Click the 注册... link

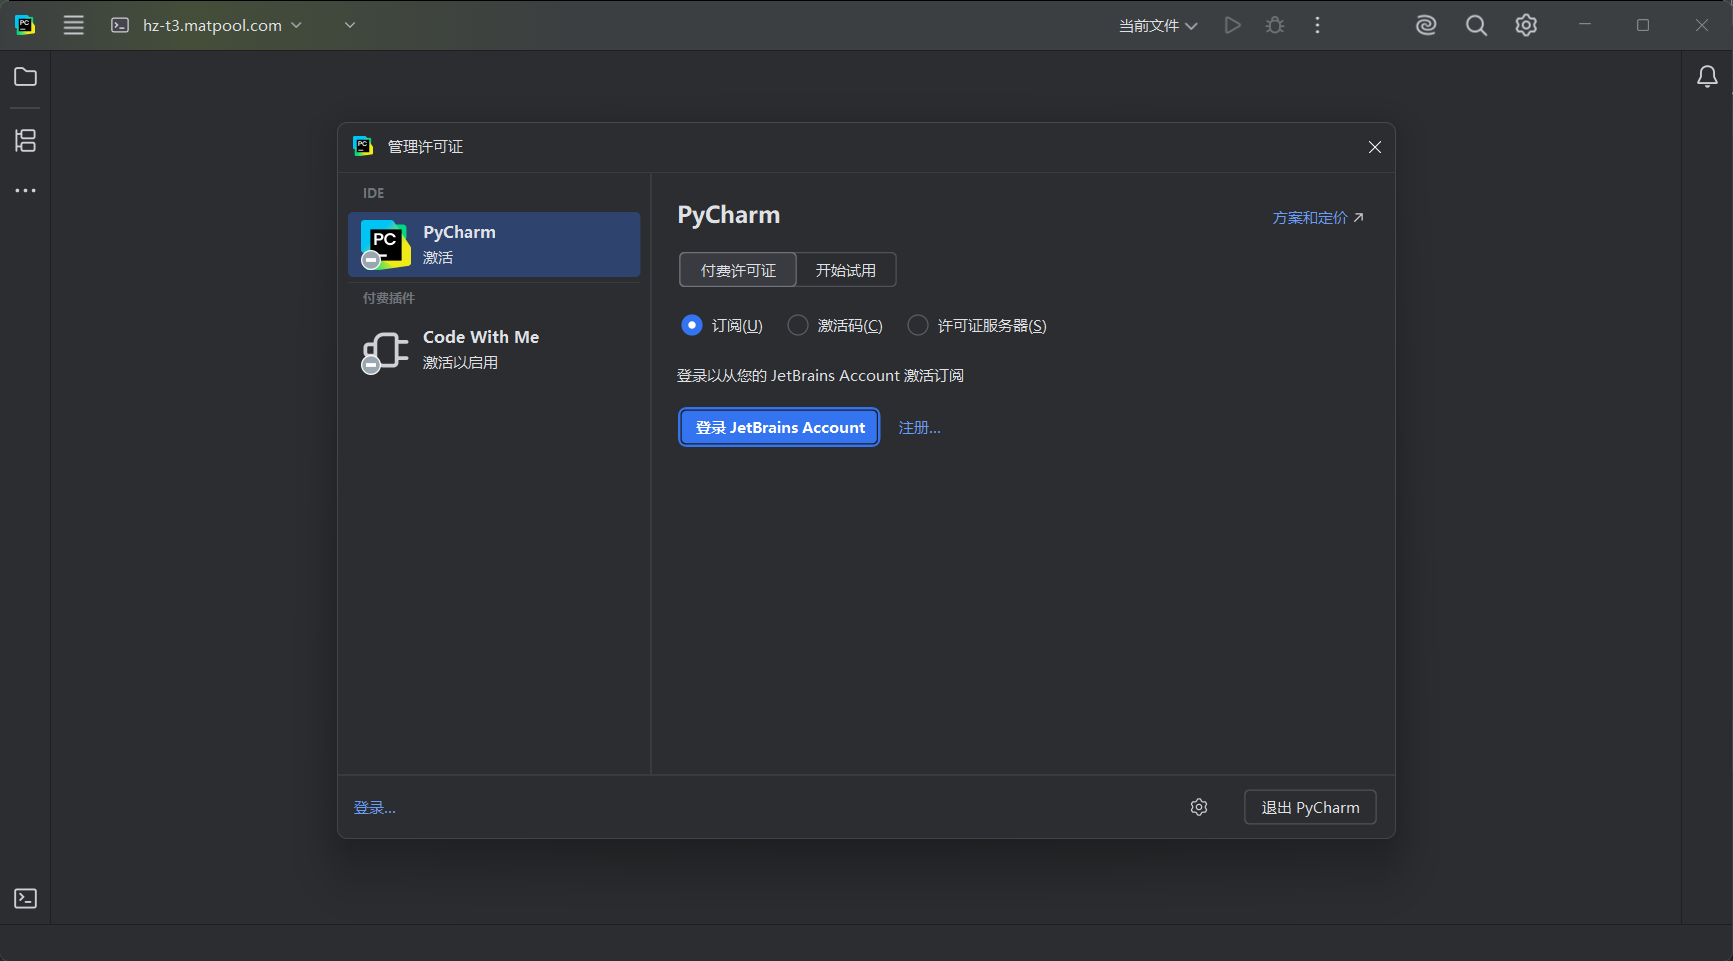(x=919, y=428)
